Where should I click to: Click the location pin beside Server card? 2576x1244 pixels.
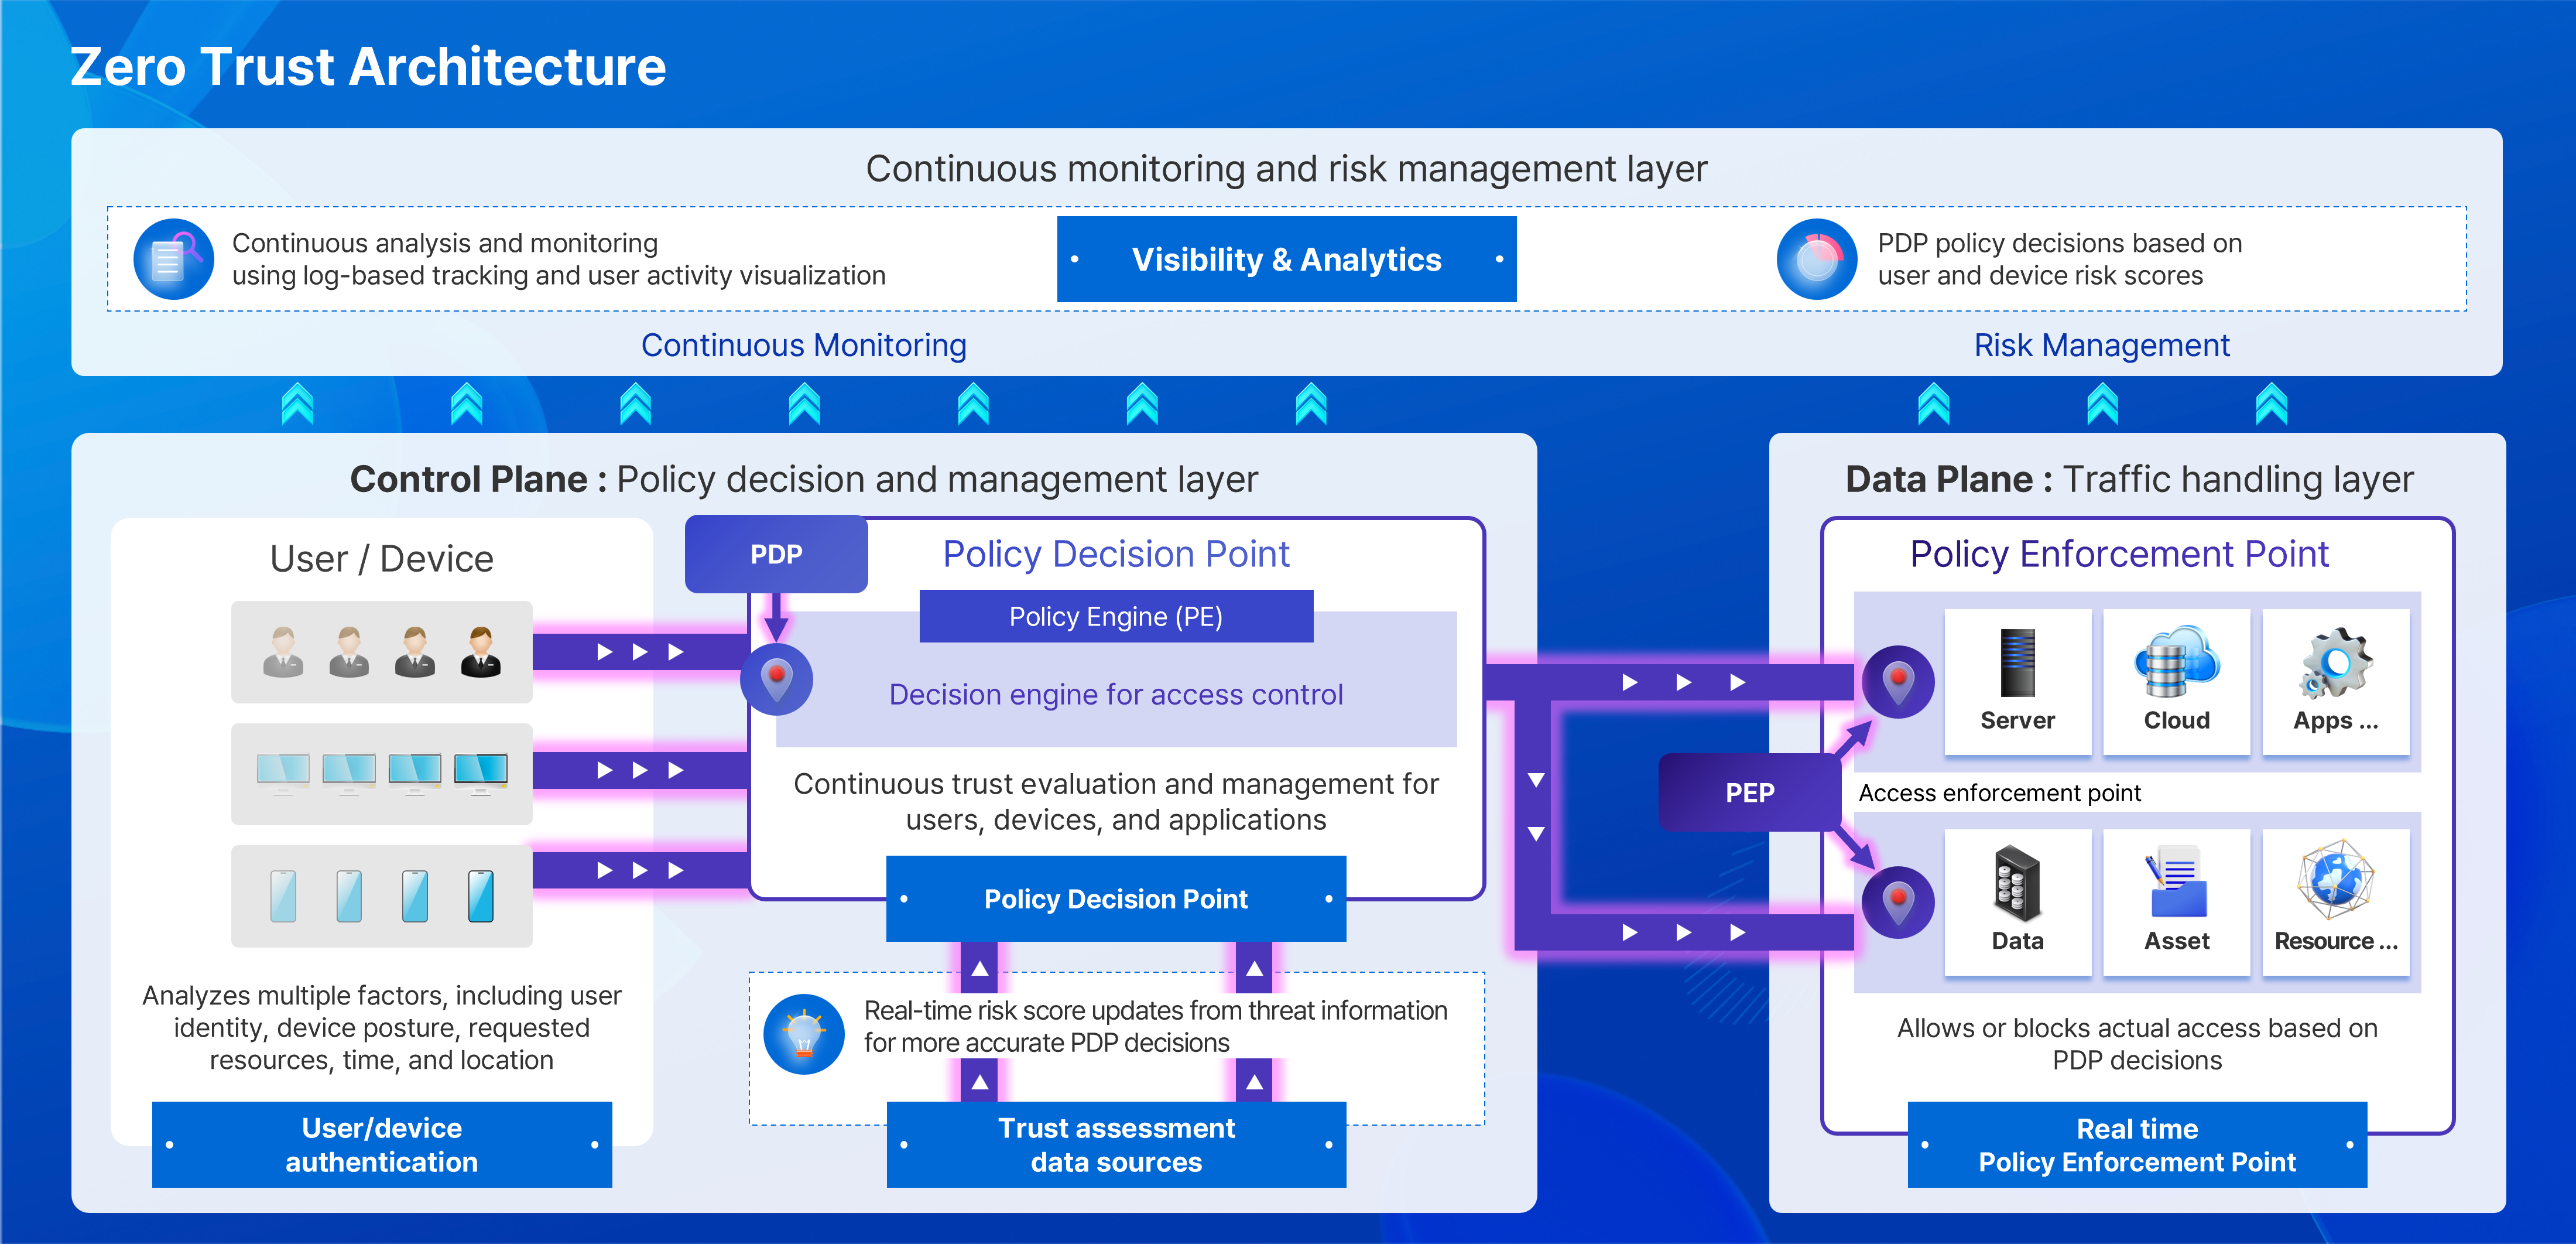[x=1897, y=682]
